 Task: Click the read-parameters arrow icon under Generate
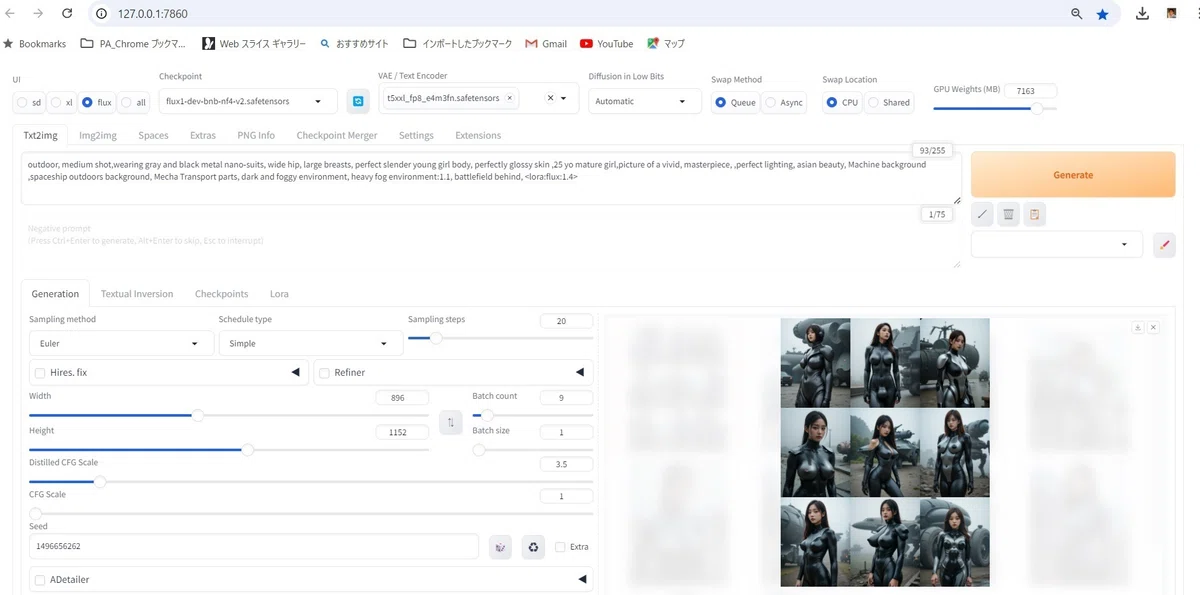(x=983, y=214)
